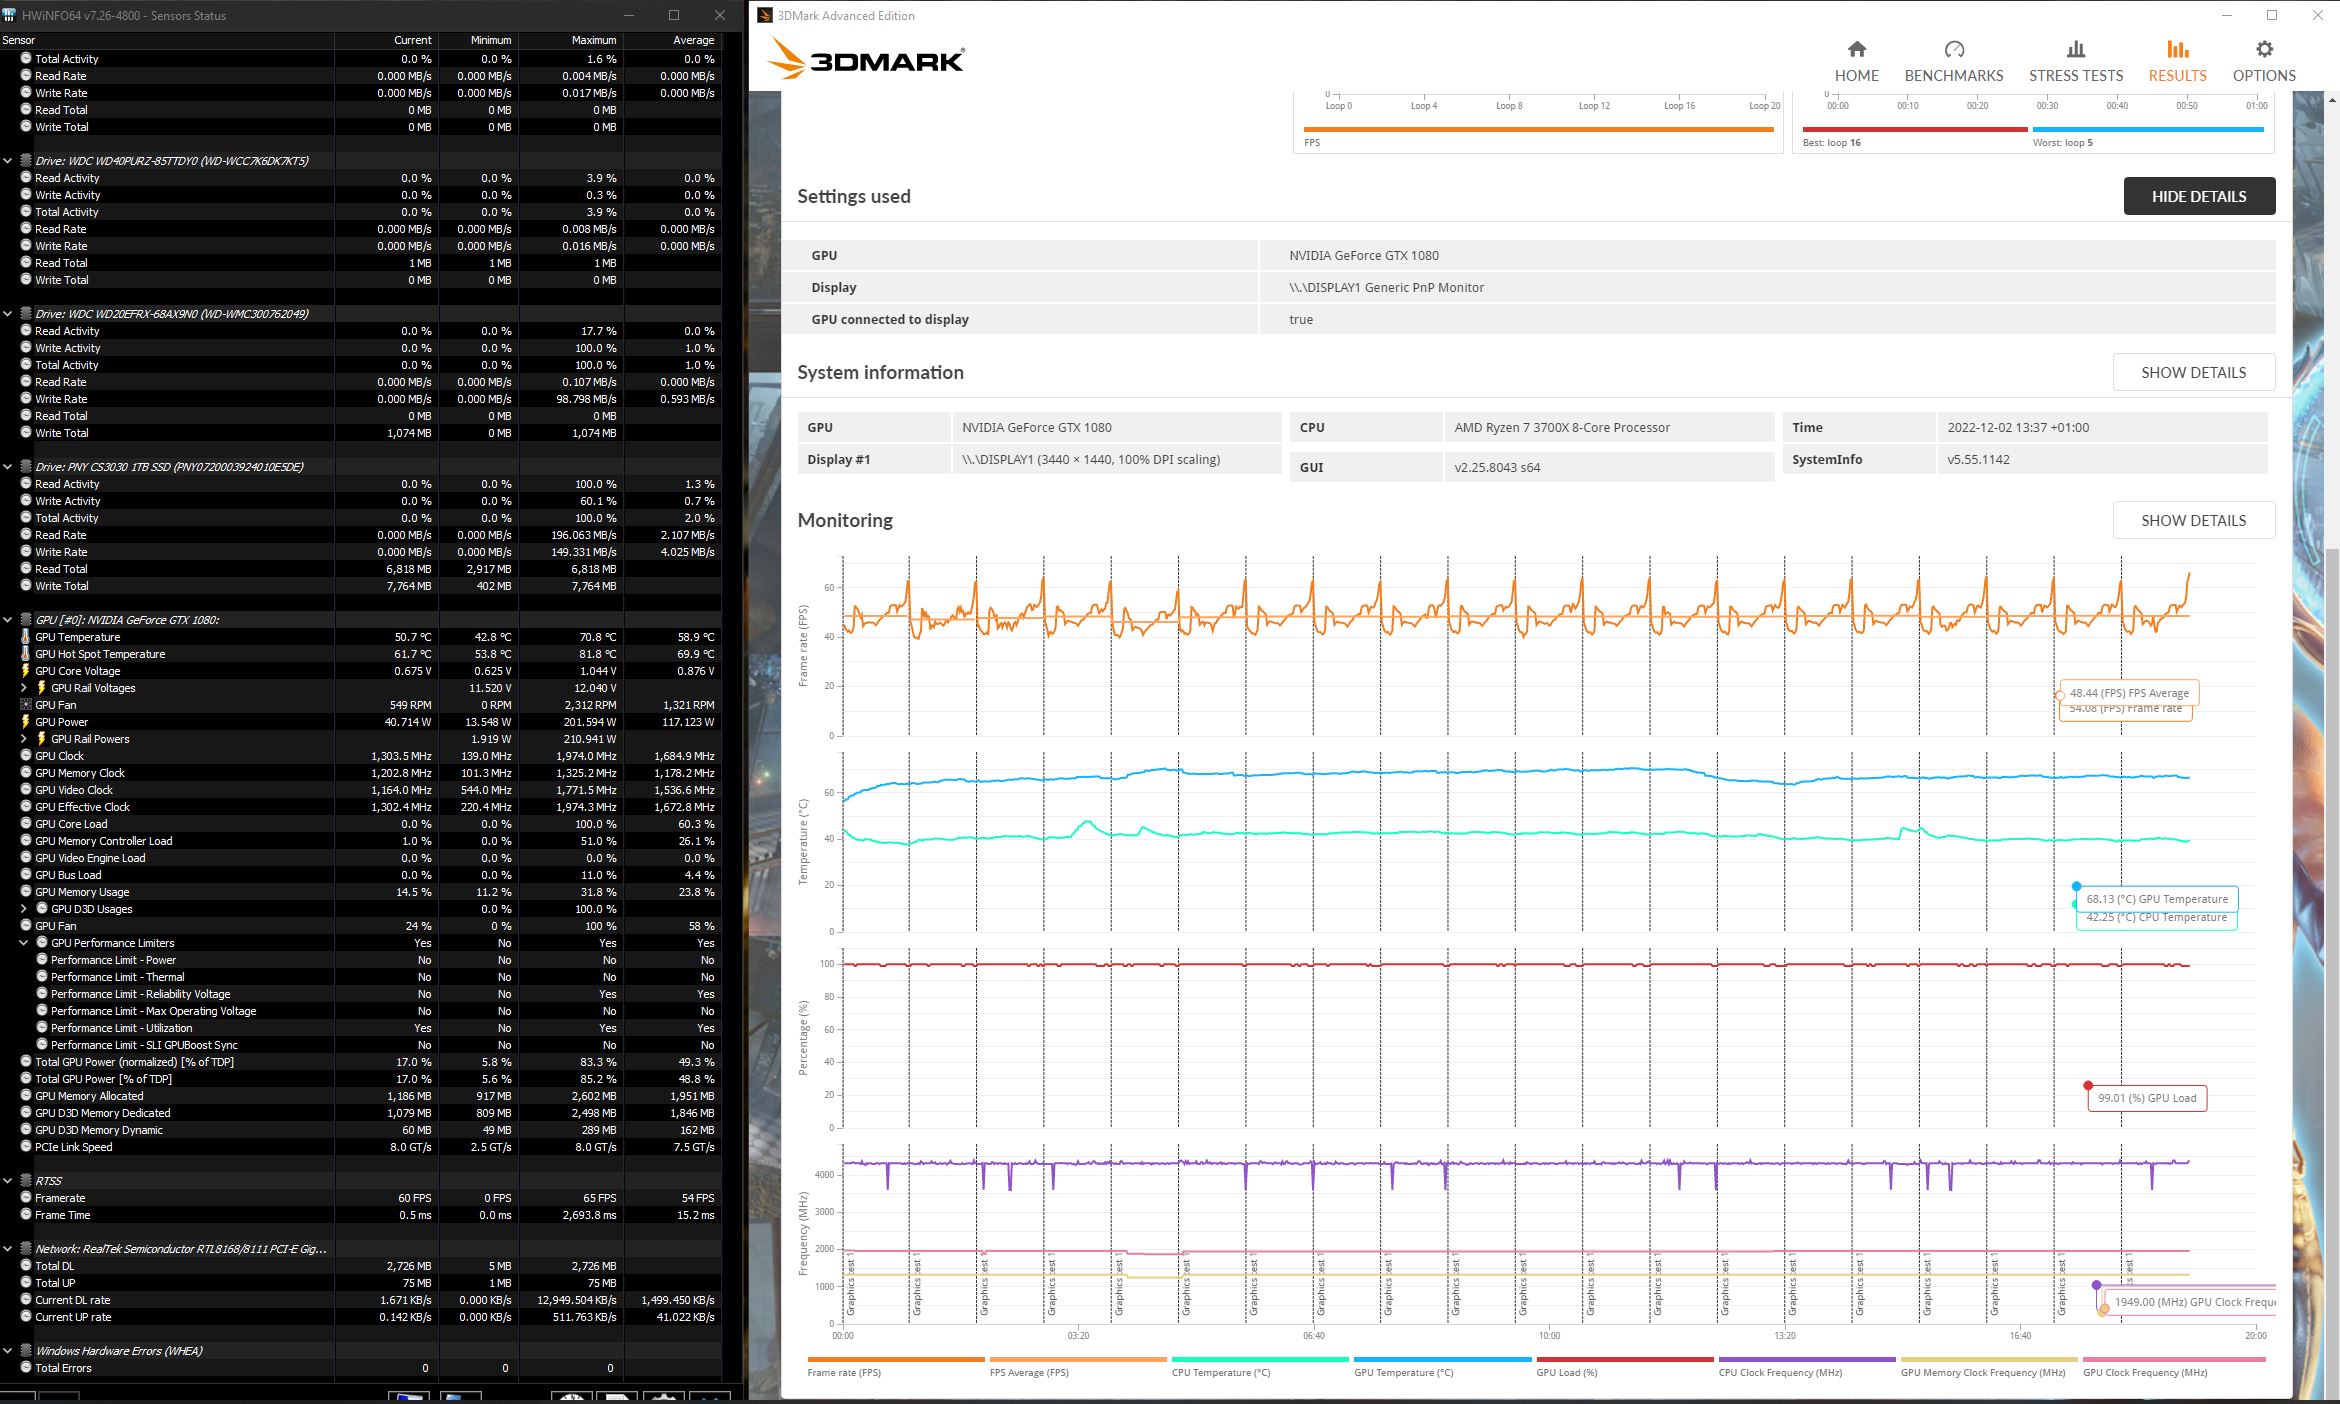The width and height of the screenshot is (2340, 1404).
Task: Collapse the PNY CS3030 1TB SSD section
Action: pyautogui.click(x=8, y=467)
